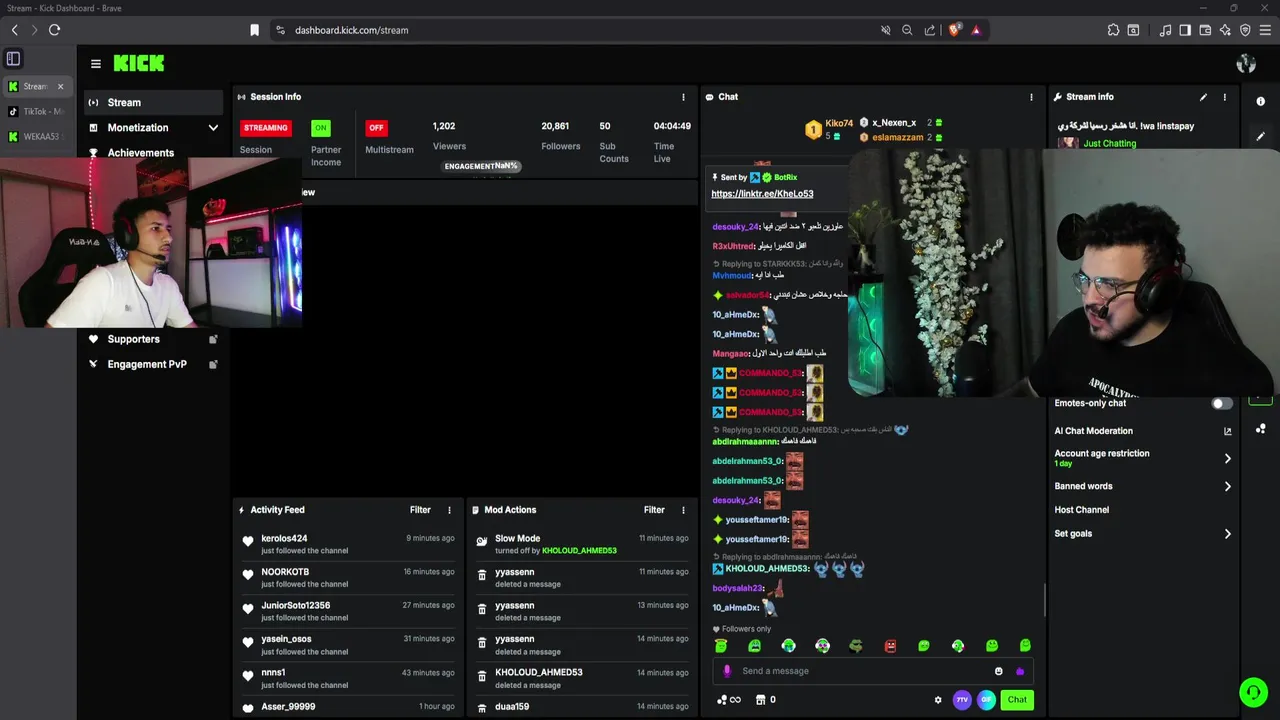Viewport: 1280px width, 720px height.
Task: Click info circle icon on right rail
Action: click(x=1260, y=101)
